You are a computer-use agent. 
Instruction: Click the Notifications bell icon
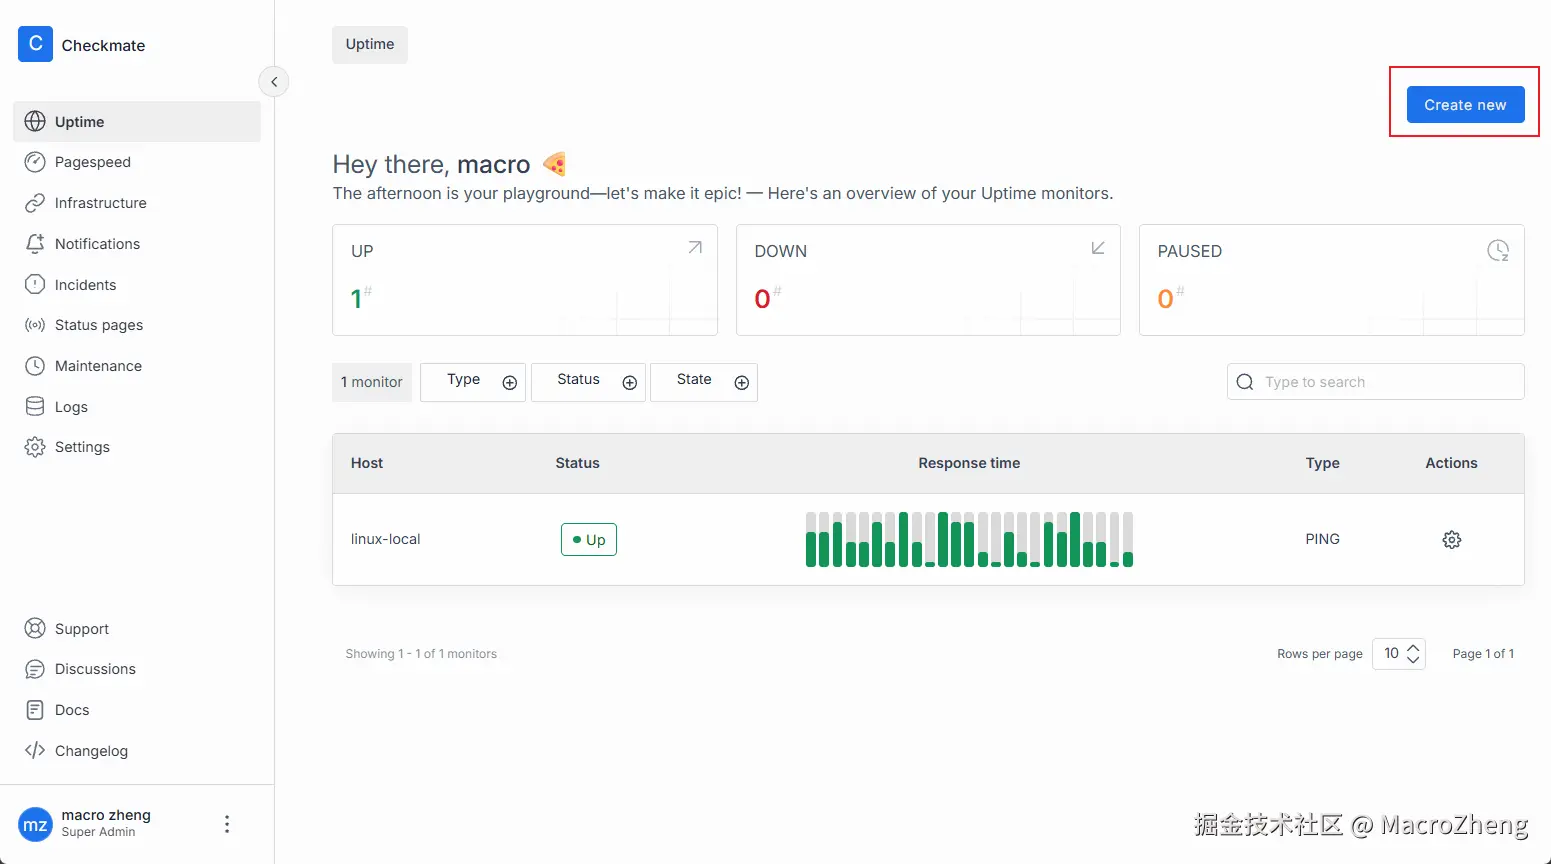click(35, 244)
